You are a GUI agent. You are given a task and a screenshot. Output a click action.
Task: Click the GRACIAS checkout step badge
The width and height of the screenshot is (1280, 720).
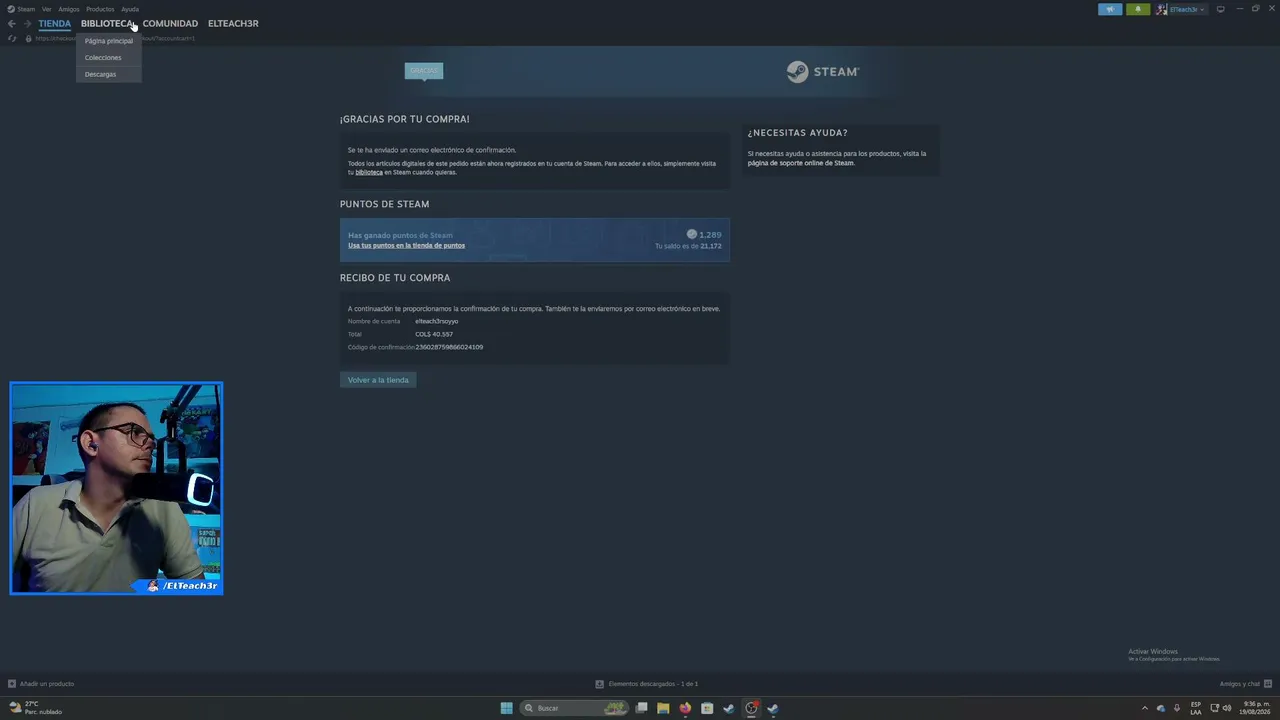424,71
